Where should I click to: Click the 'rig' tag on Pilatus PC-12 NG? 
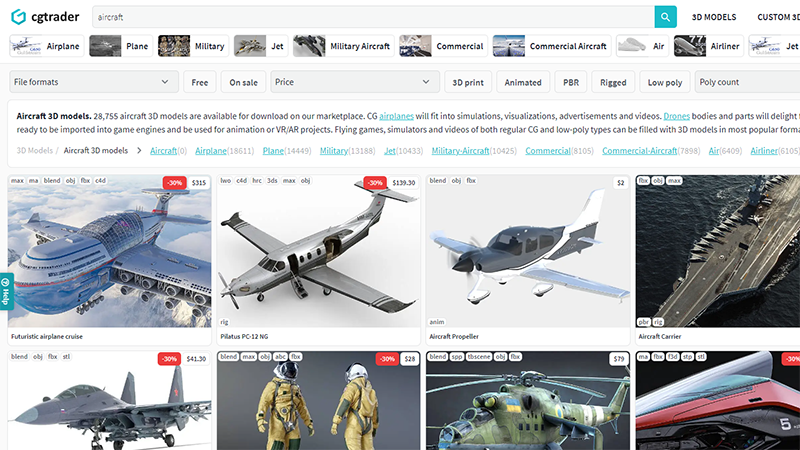pos(224,322)
